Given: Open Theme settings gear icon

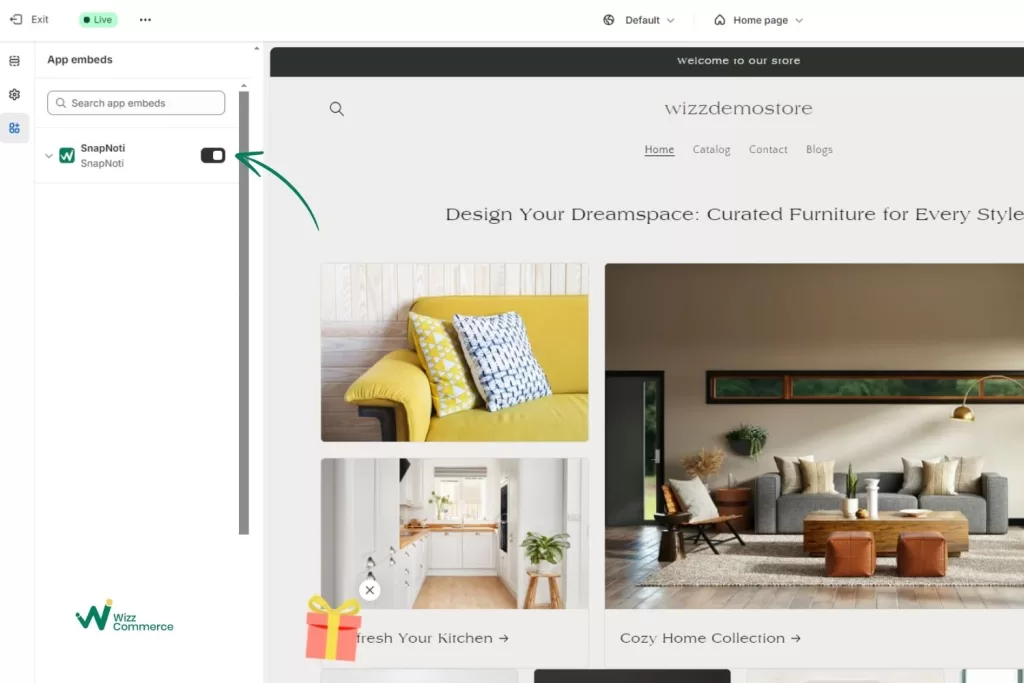Looking at the screenshot, I should click(14, 95).
